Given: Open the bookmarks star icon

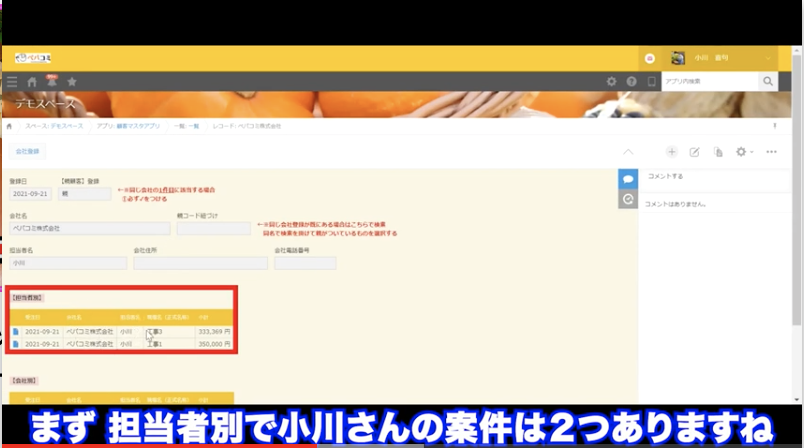Looking at the screenshot, I should coord(72,82).
